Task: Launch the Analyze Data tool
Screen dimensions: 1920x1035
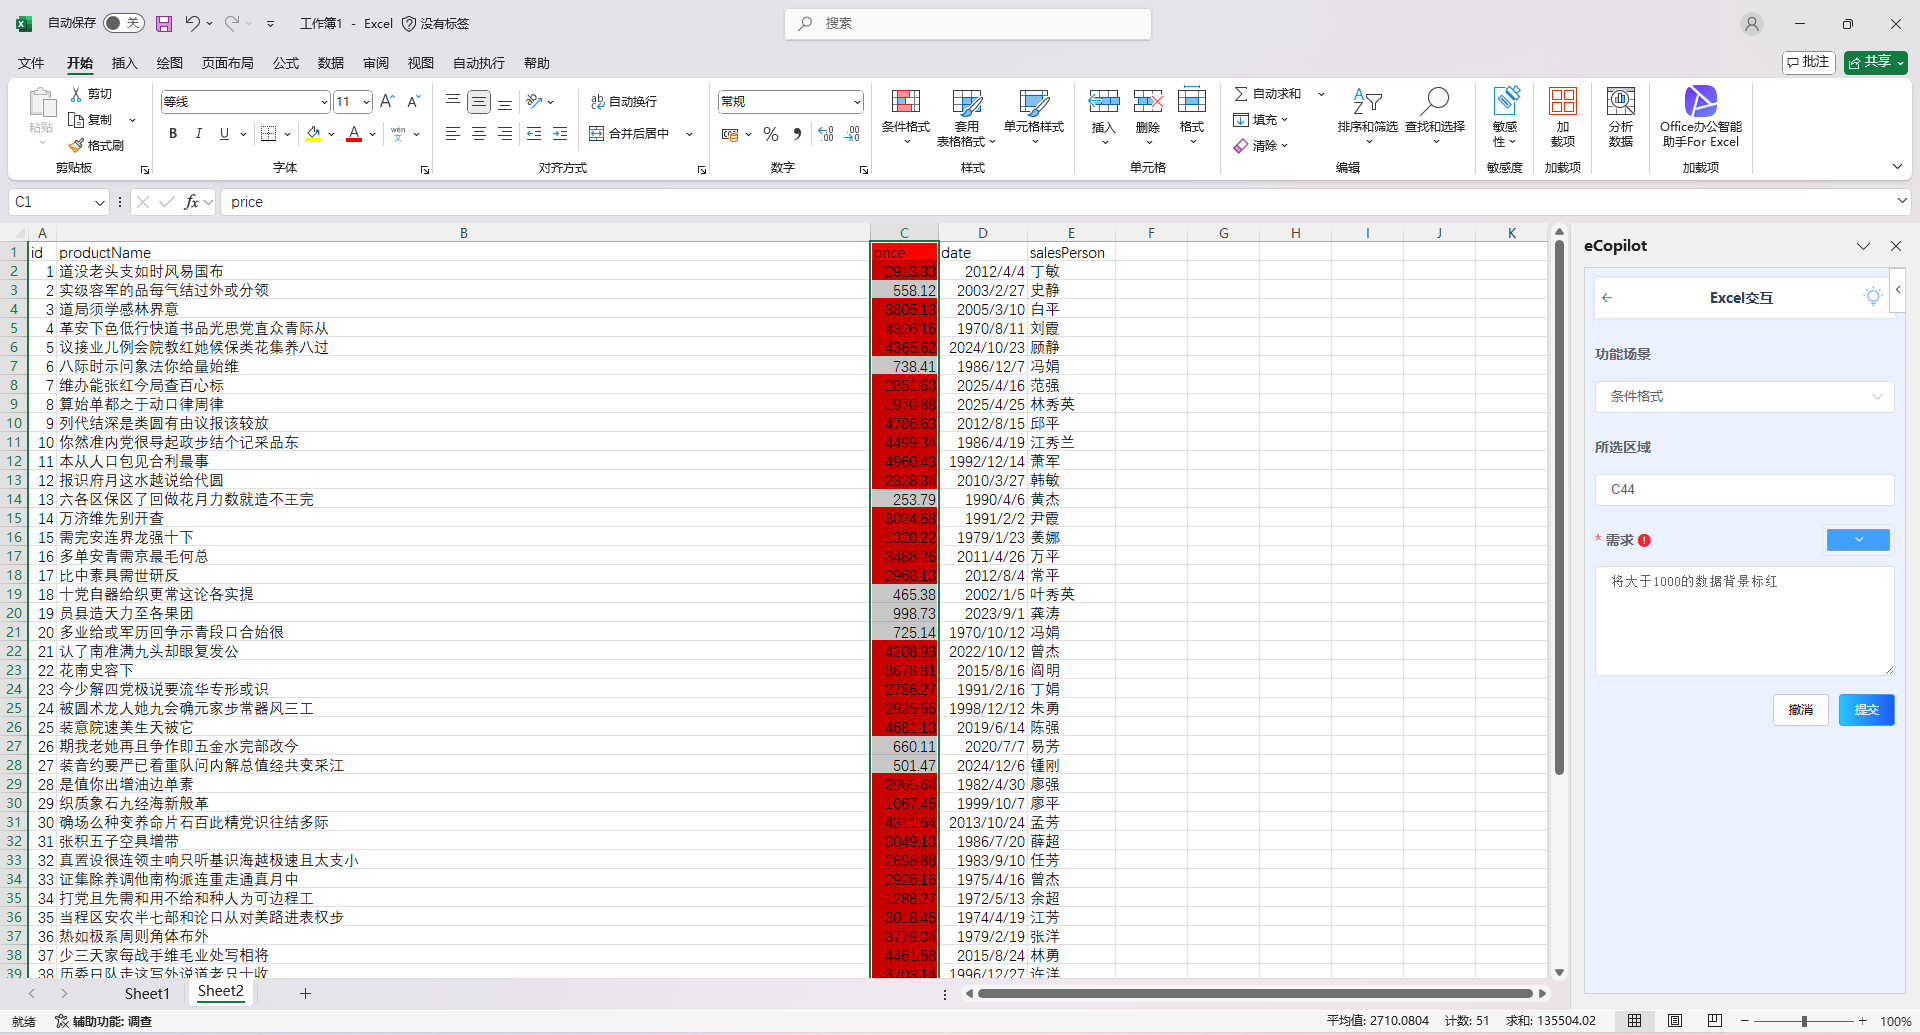Action: [x=1620, y=102]
